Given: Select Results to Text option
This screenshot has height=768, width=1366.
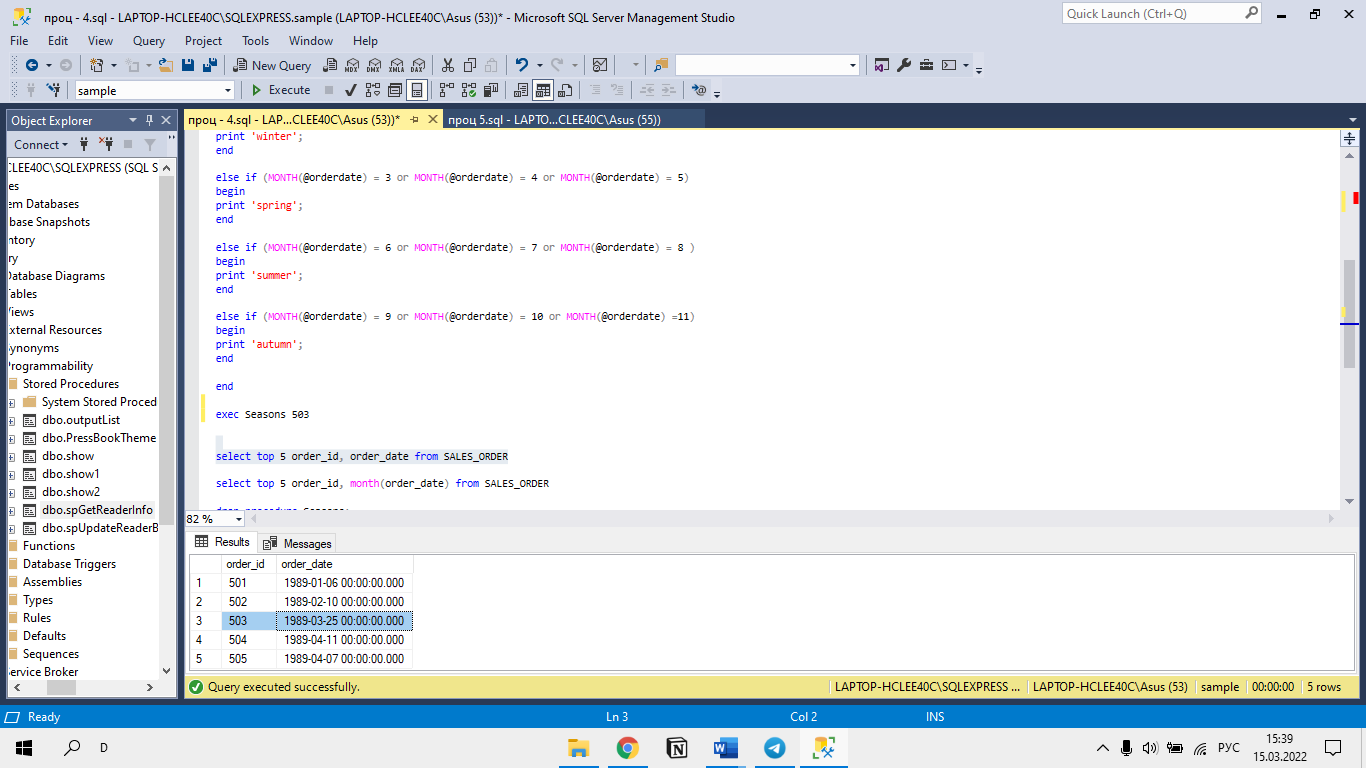Looking at the screenshot, I should click(521, 90).
